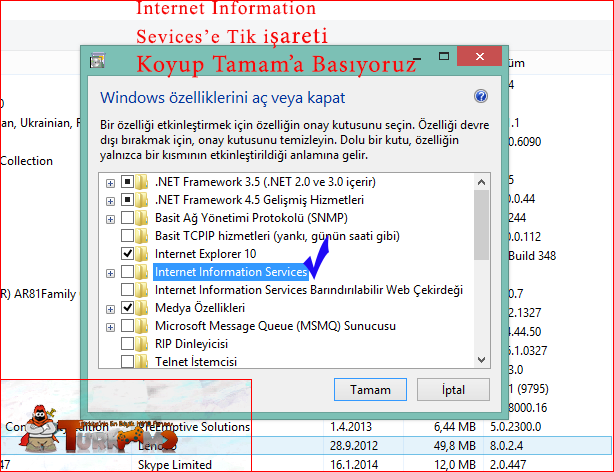The height and width of the screenshot is (472, 614).
Task: Select Basit TCPIP hizmetleri list item
Action: (277, 236)
